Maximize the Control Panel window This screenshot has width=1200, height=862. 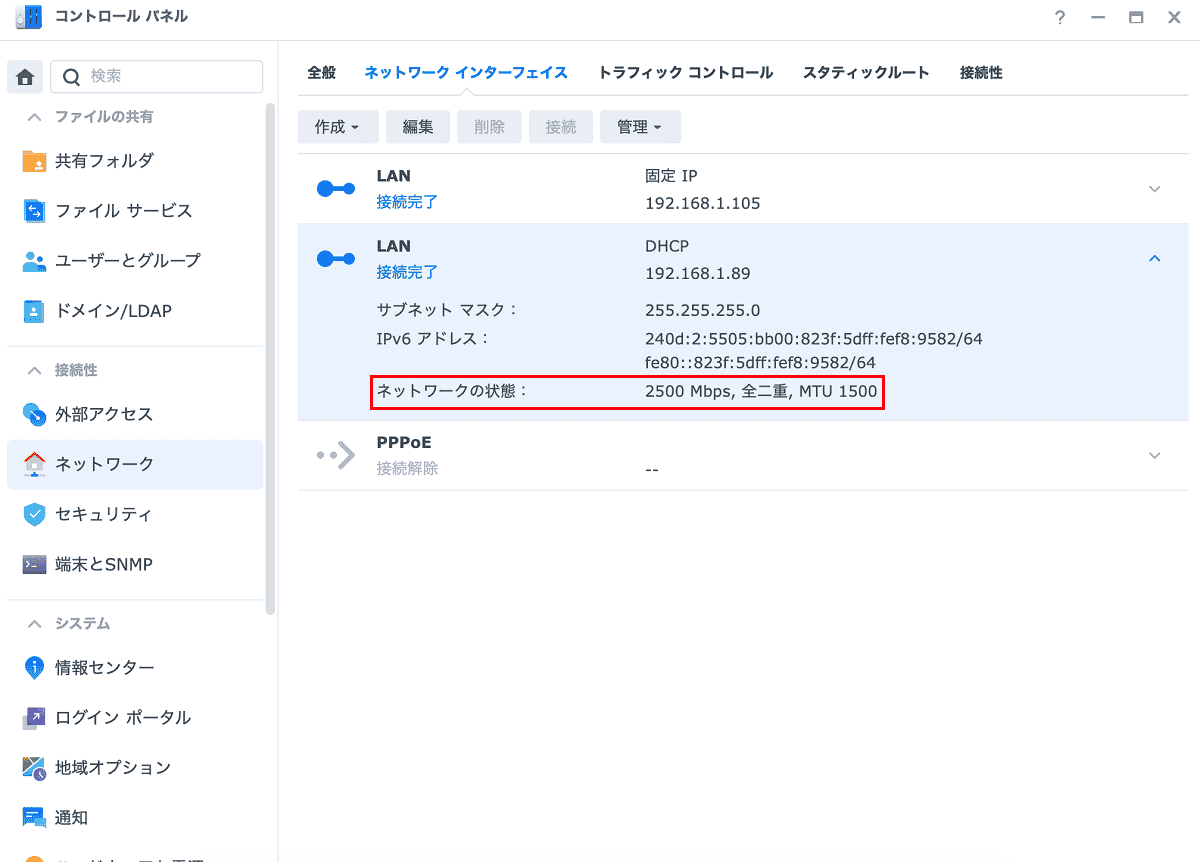[x=1136, y=18]
